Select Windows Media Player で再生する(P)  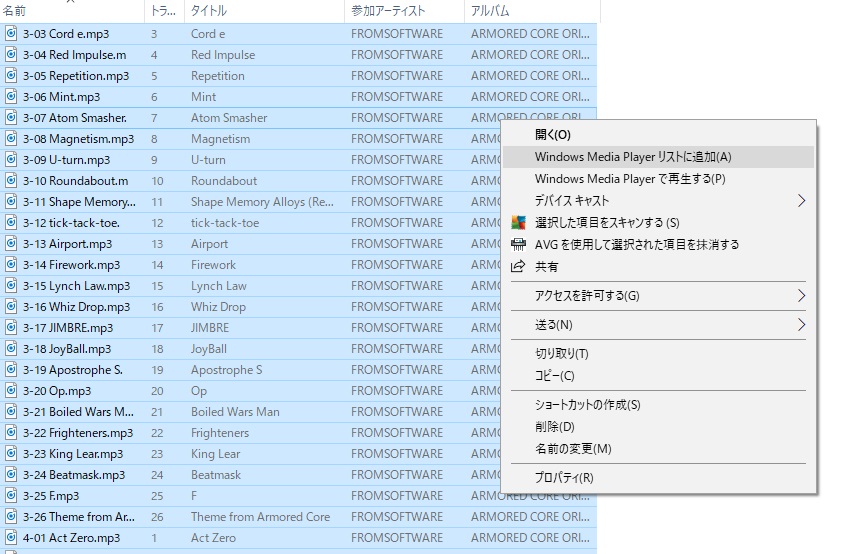pos(658,179)
